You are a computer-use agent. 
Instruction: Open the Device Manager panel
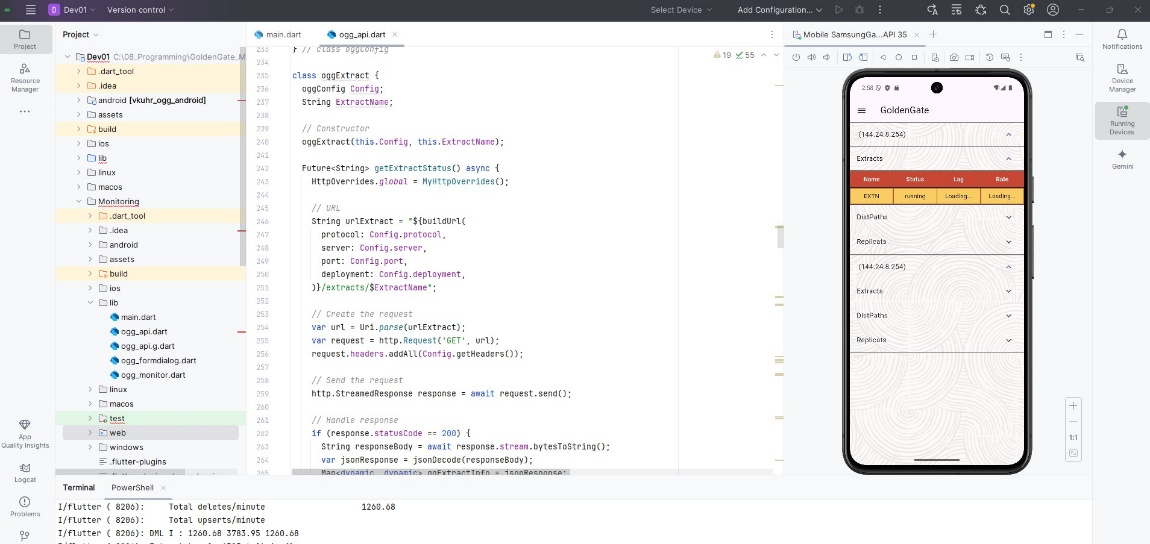point(1122,76)
